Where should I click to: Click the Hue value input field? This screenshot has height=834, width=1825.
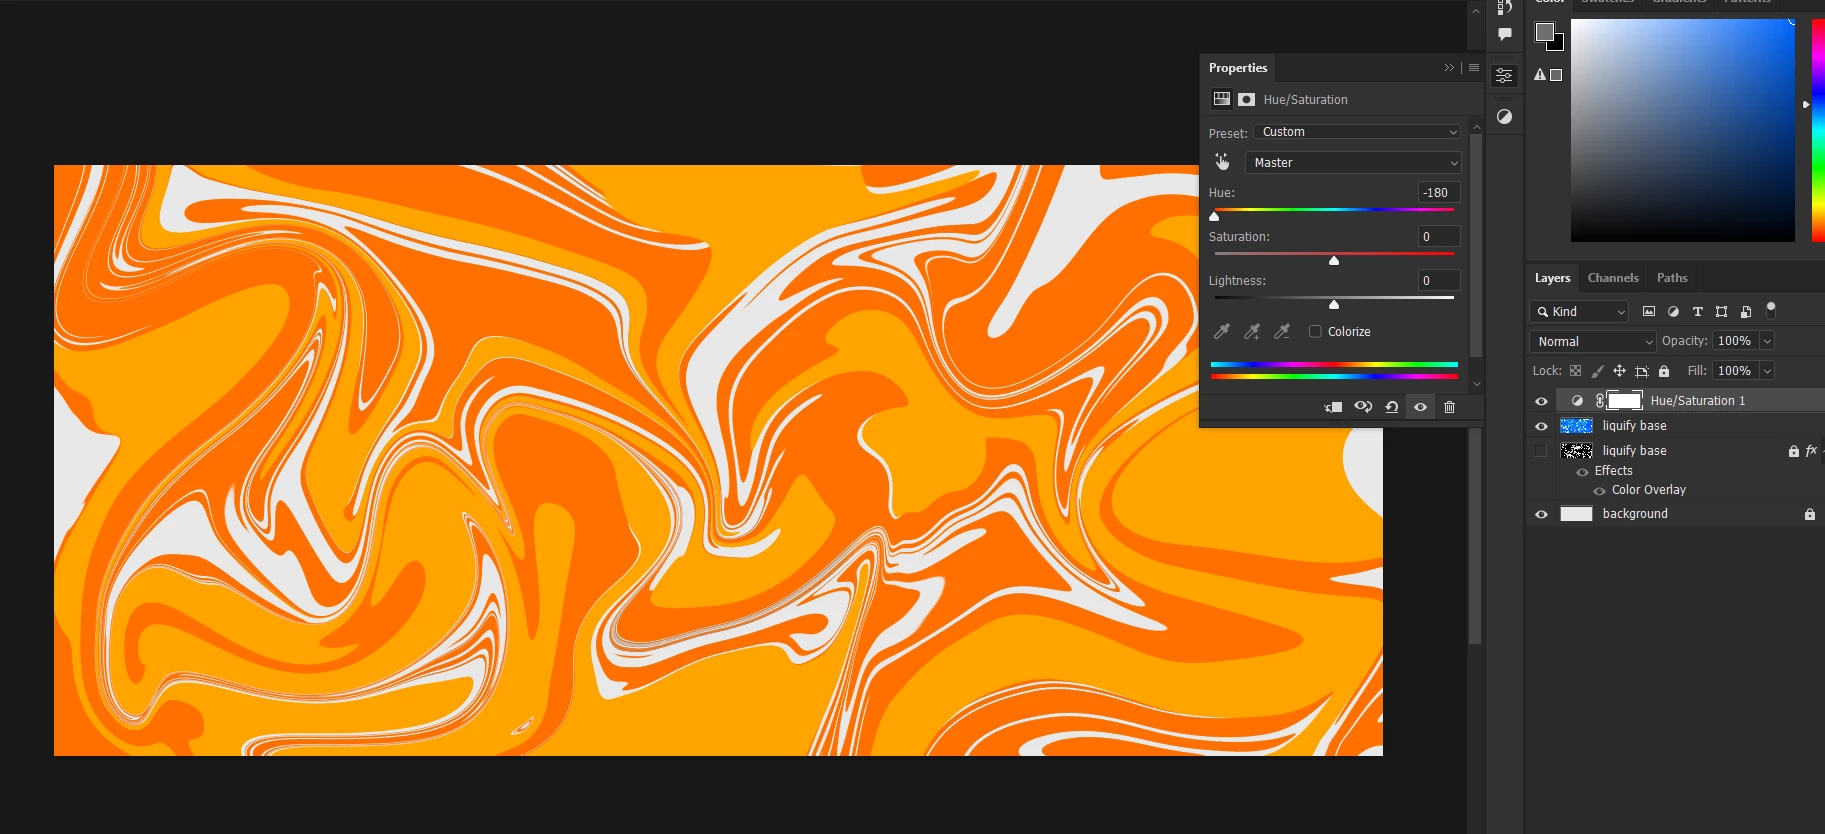1439,193
